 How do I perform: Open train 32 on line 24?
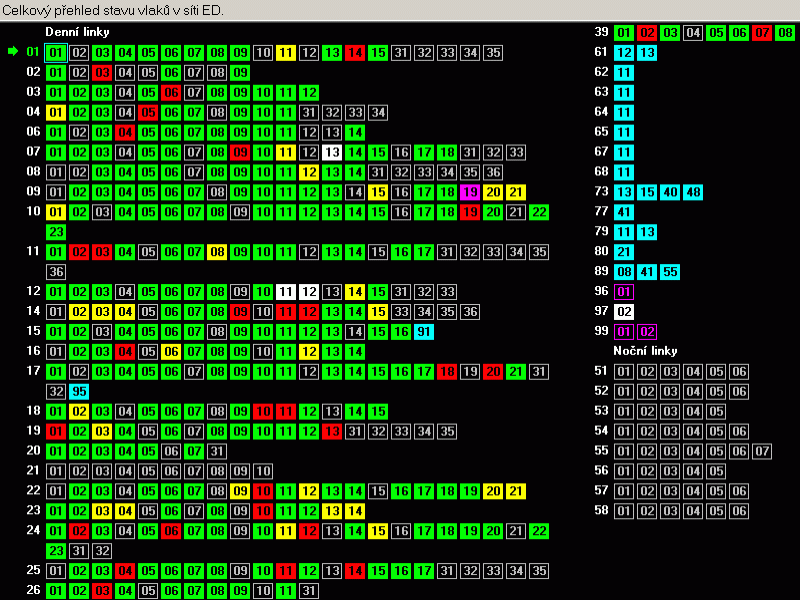click(x=102, y=551)
